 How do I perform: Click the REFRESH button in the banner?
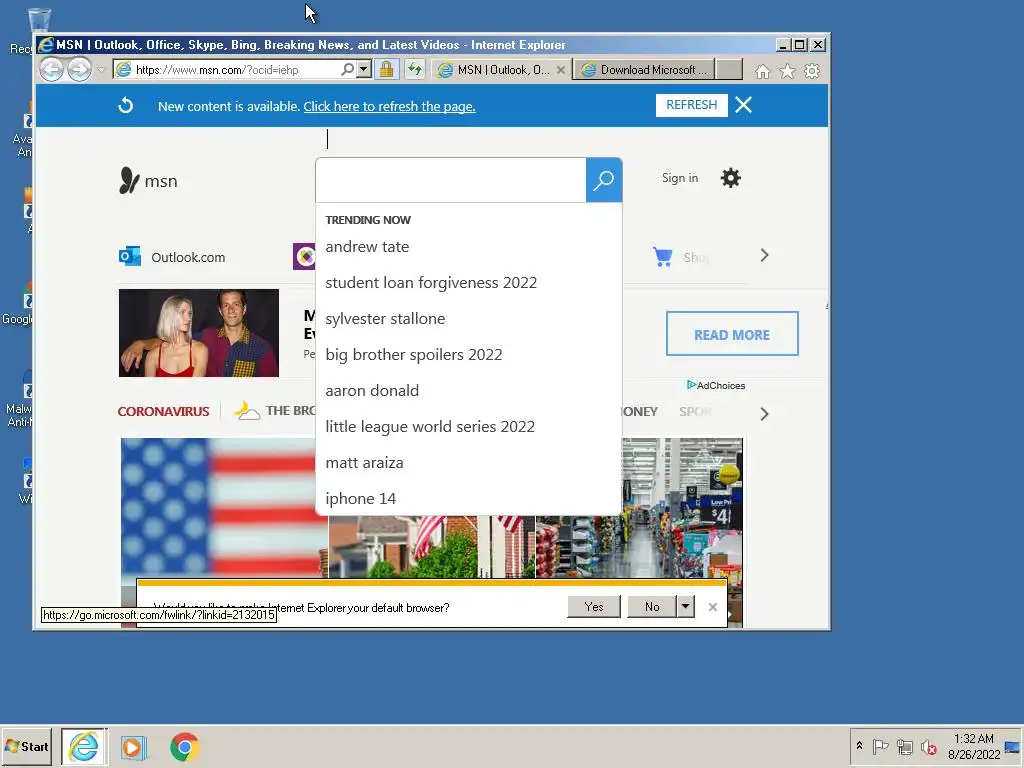[692, 105]
